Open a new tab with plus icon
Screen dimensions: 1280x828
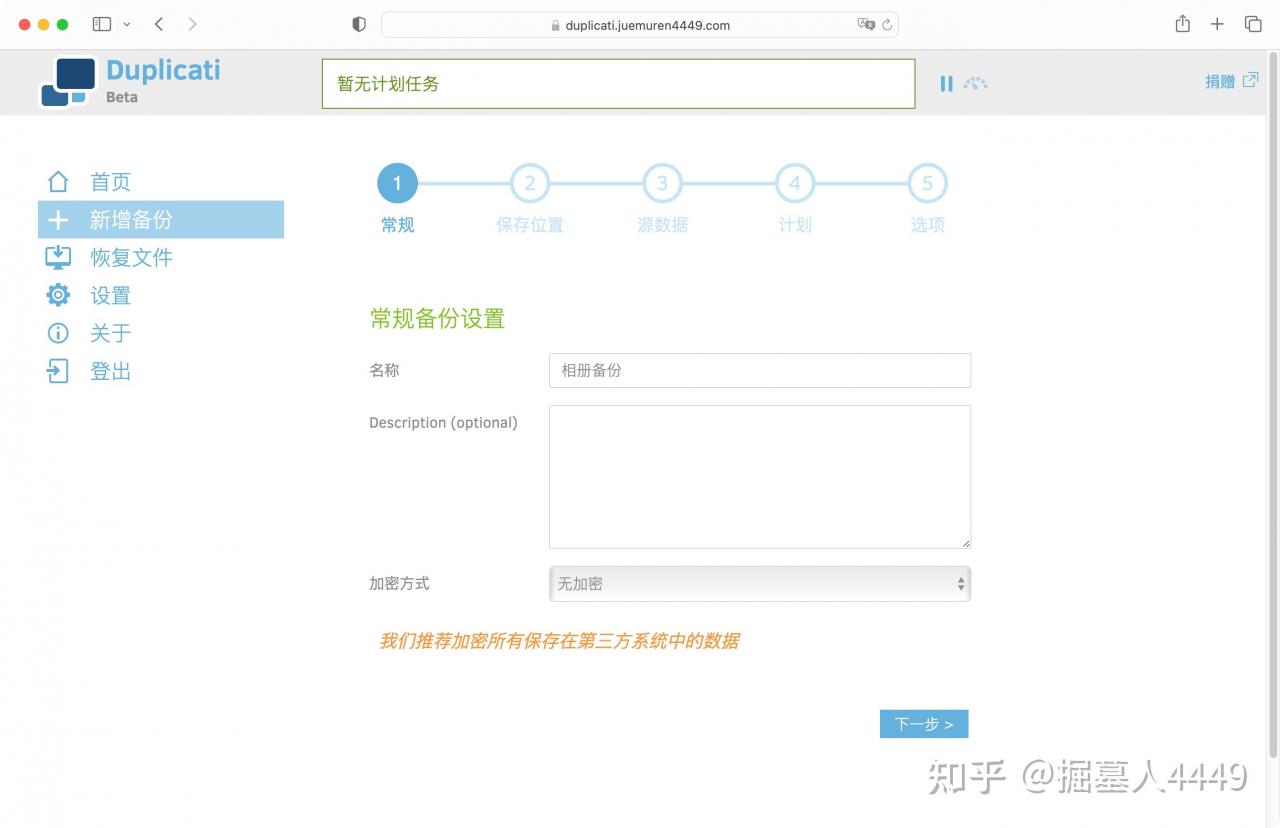[x=1217, y=24]
